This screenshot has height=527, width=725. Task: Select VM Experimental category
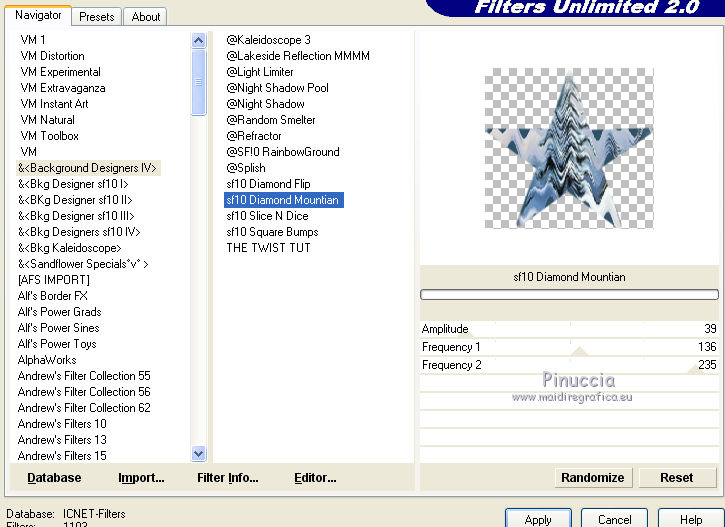click(x=60, y=72)
